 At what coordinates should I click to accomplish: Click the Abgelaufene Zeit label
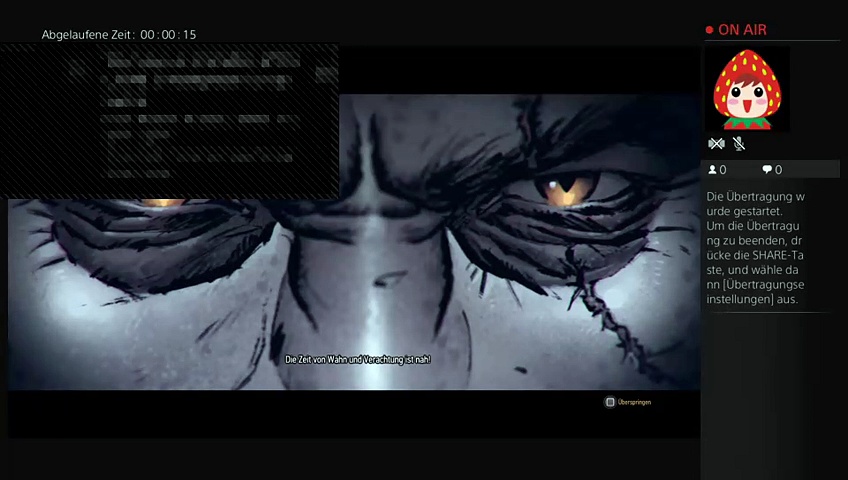(88, 35)
